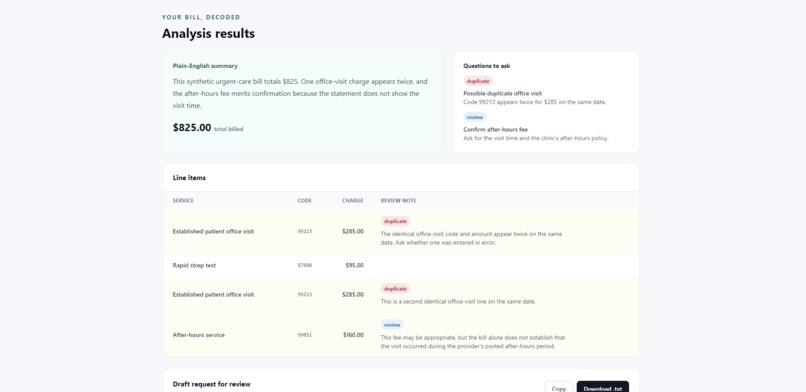Click the Questions to ask heading
This screenshot has height=392, width=806.
tap(486, 66)
